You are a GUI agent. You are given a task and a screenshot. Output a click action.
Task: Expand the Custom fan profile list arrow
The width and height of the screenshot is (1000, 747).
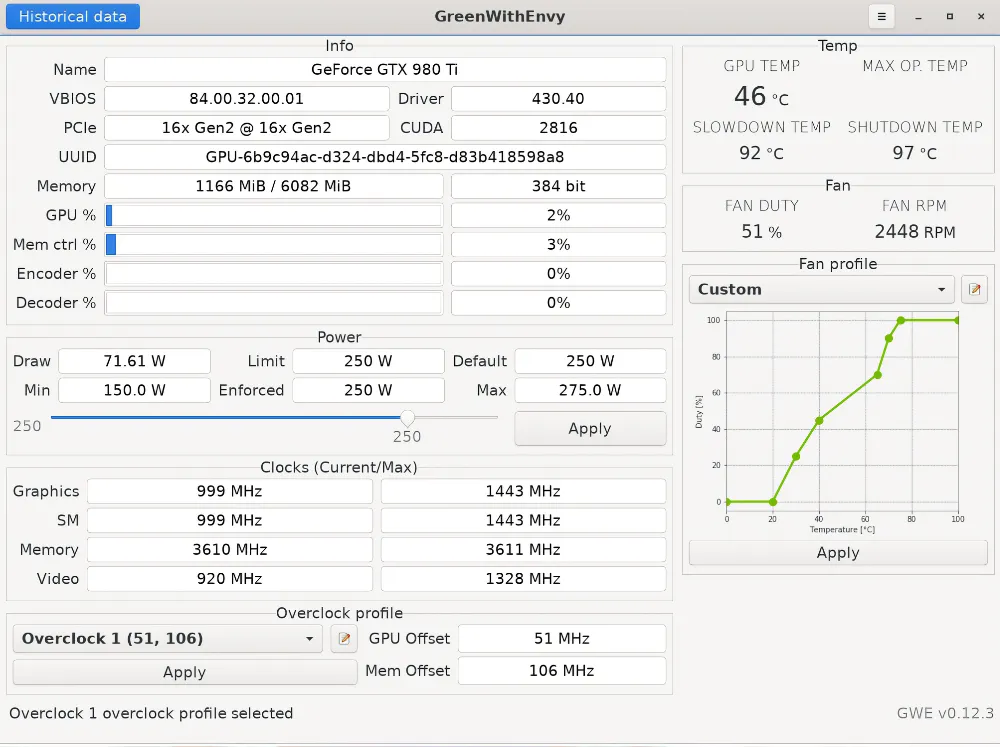941,289
